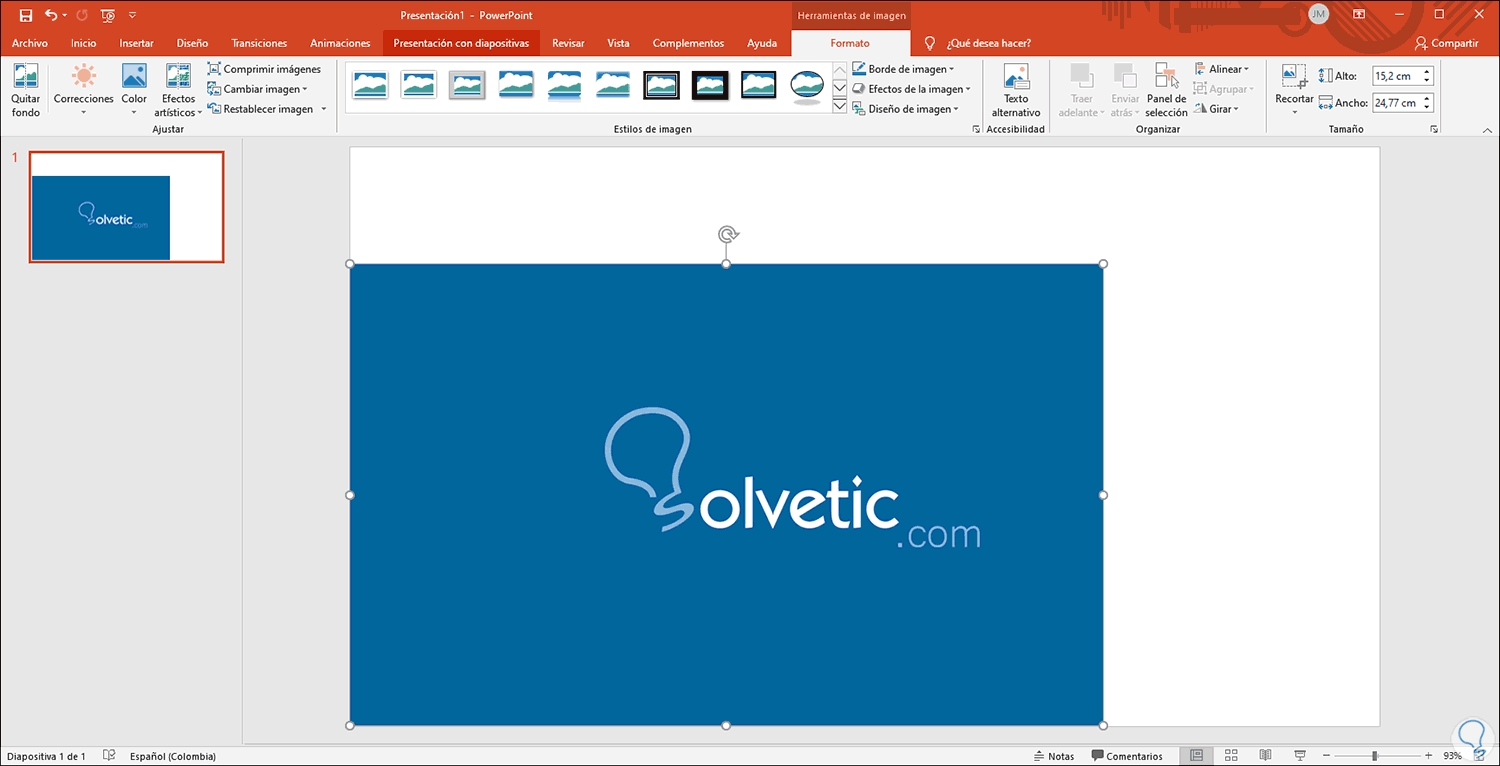This screenshot has width=1500, height=766.
Task: Open the Cambiar imagen dropdown
Action: pyautogui.click(x=257, y=89)
